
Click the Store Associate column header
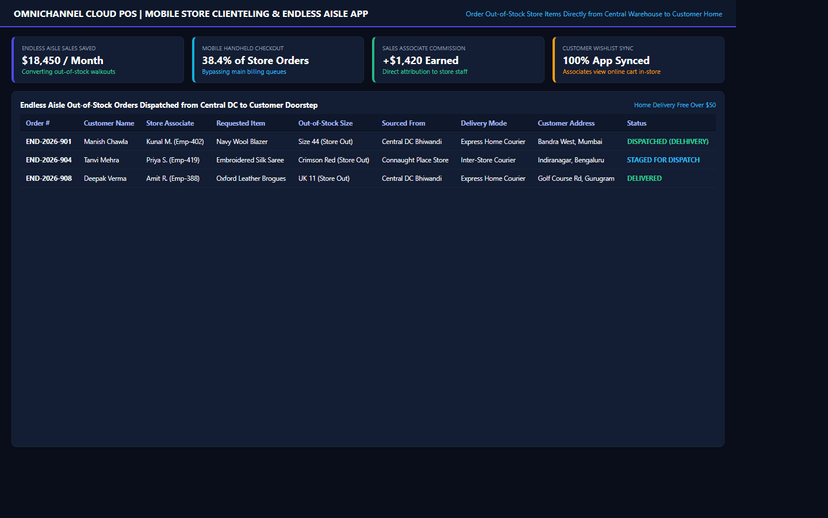pyautogui.click(x=170, y=123)
